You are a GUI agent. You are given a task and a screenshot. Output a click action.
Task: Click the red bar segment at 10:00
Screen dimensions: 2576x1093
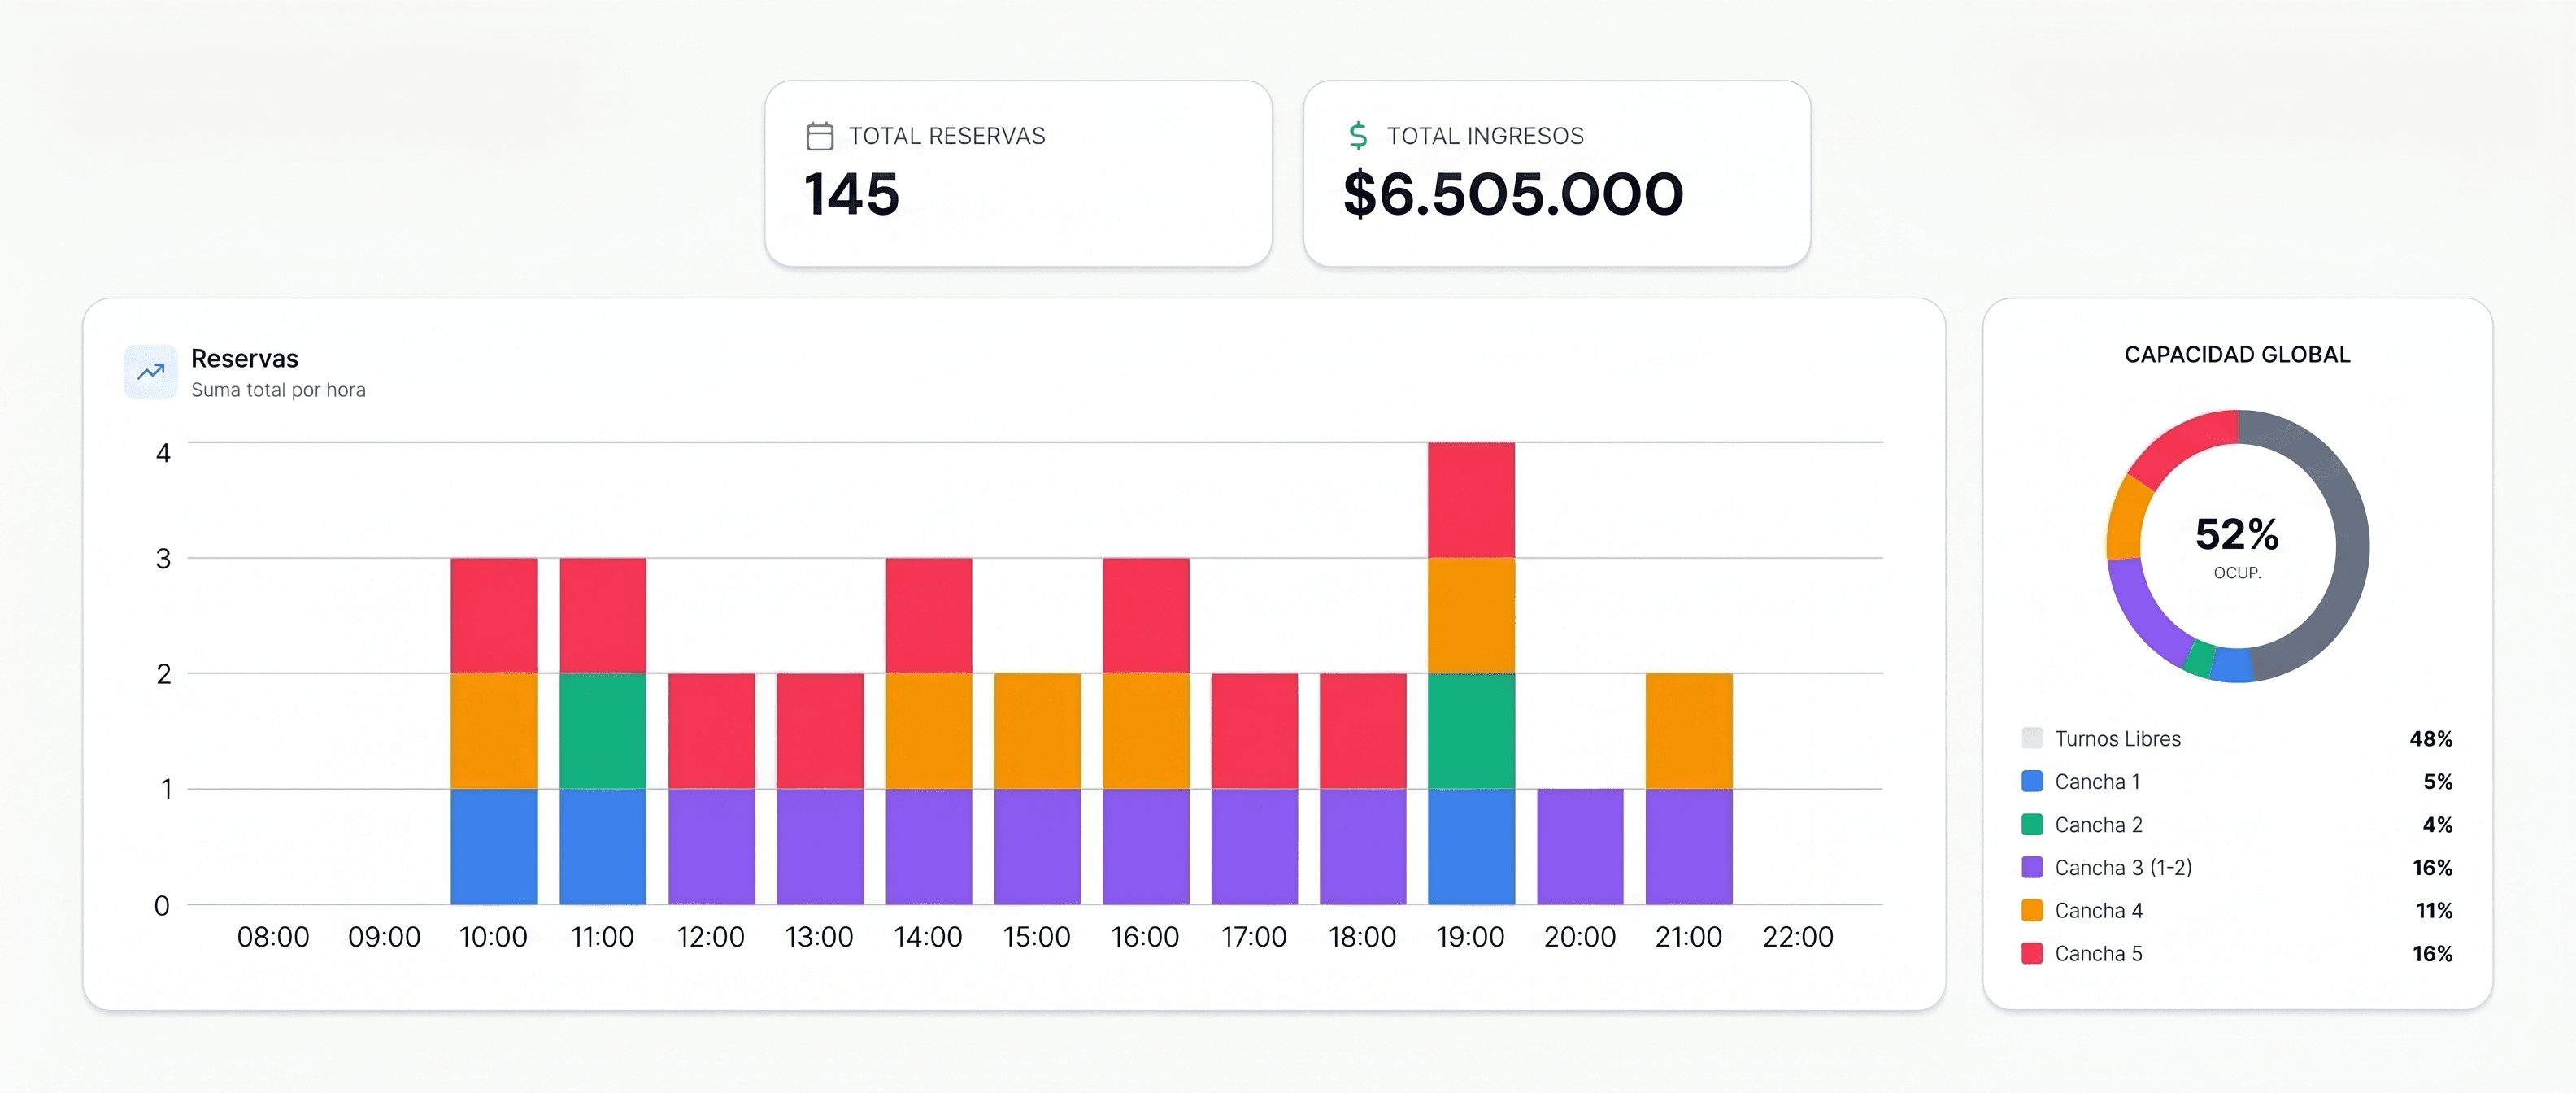tap(494, 615)
